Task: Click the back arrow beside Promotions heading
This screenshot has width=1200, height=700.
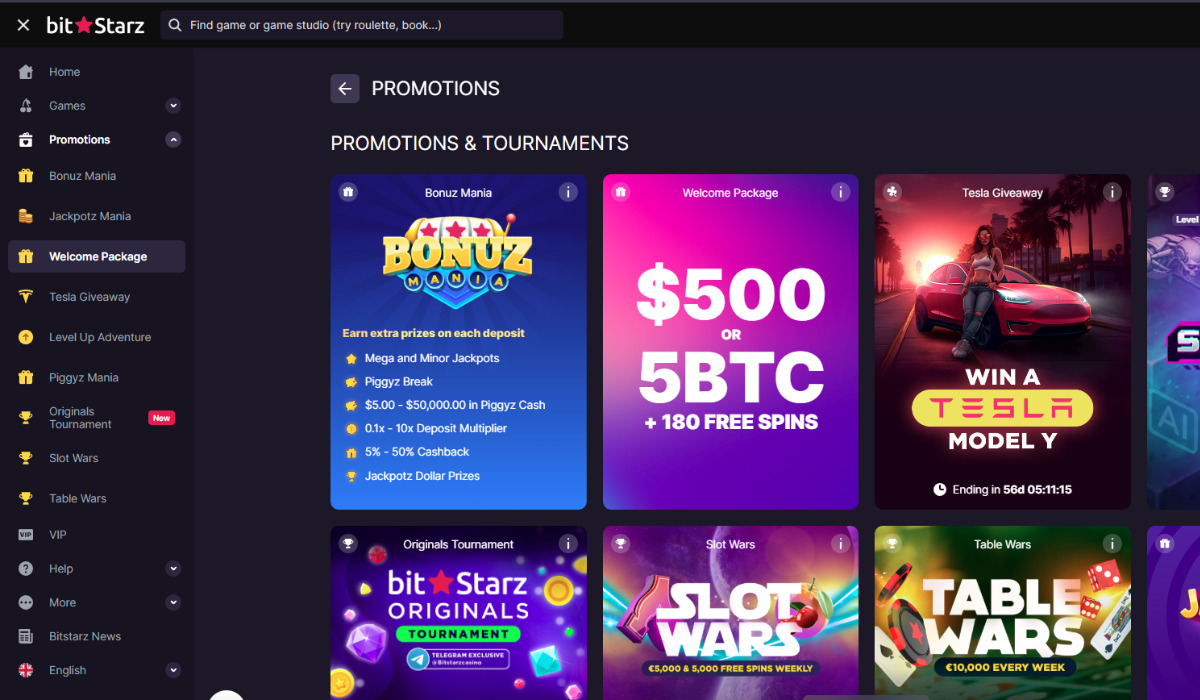Action: coord(345,89)
